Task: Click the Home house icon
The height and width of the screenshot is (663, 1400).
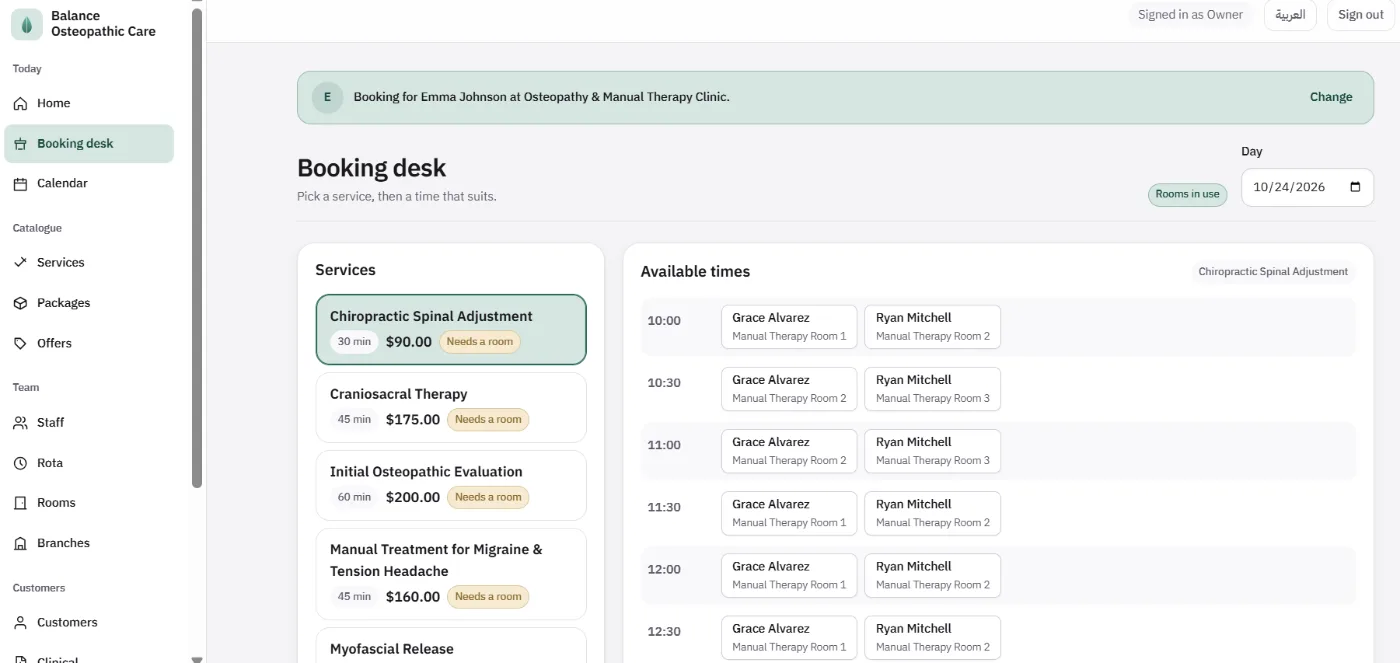Action: point(20,103)
